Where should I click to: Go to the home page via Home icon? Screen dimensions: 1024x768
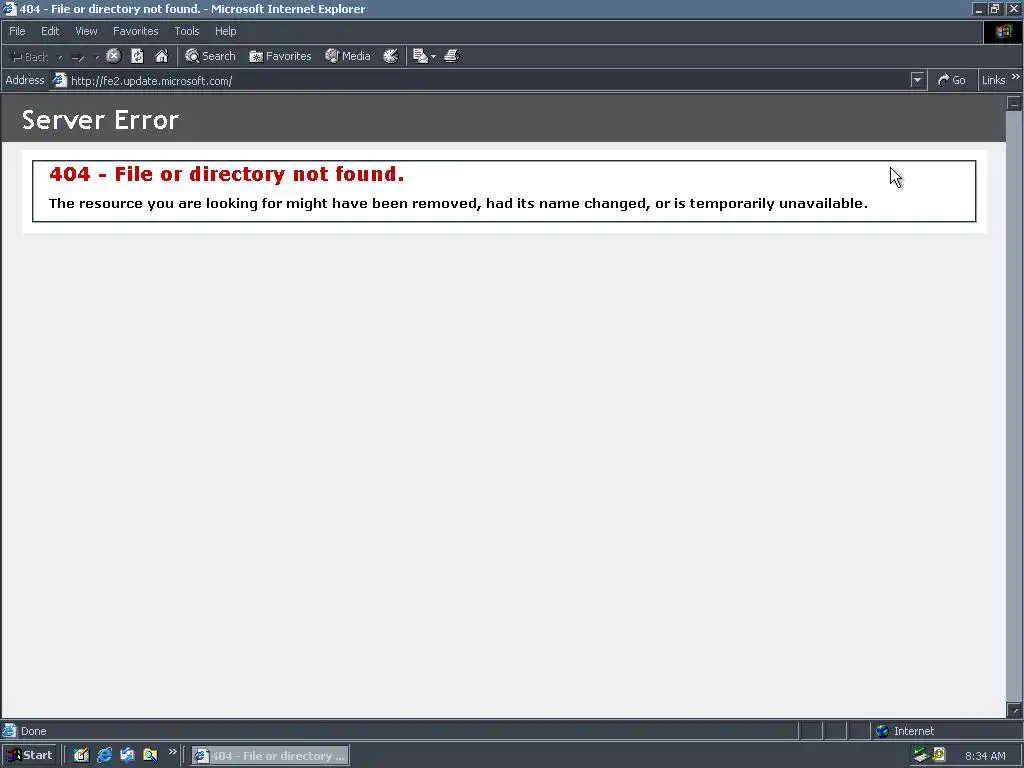tap(161, 56)
